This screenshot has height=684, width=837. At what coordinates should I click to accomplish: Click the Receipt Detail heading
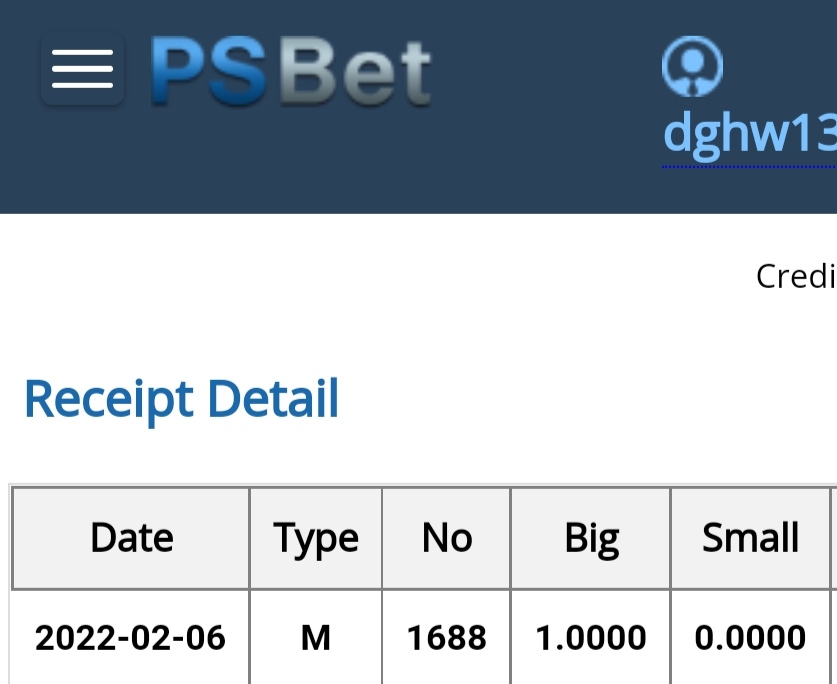click(x=181, y=398)
